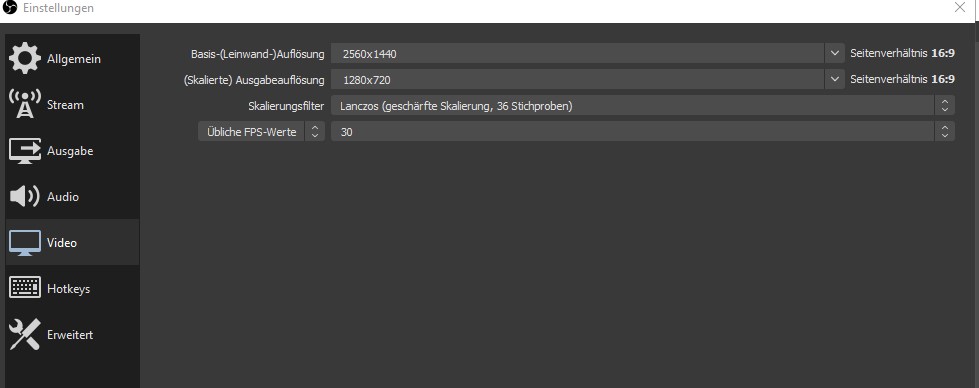Switch to the Hotkeys settings tab
The height and width of the screenshot is (388, 979).
(72, 288)
